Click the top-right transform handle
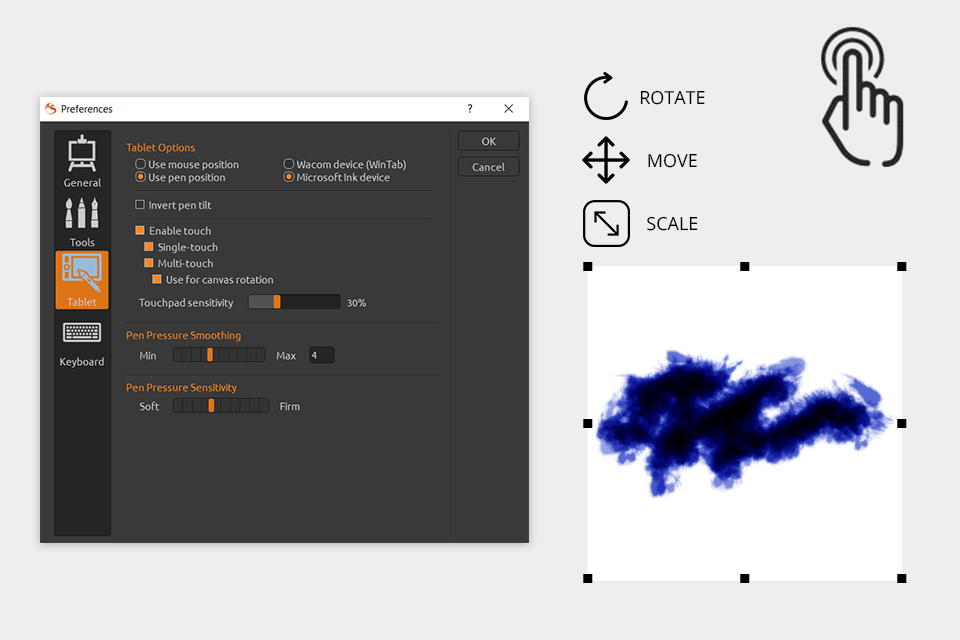 pos(901,266)
